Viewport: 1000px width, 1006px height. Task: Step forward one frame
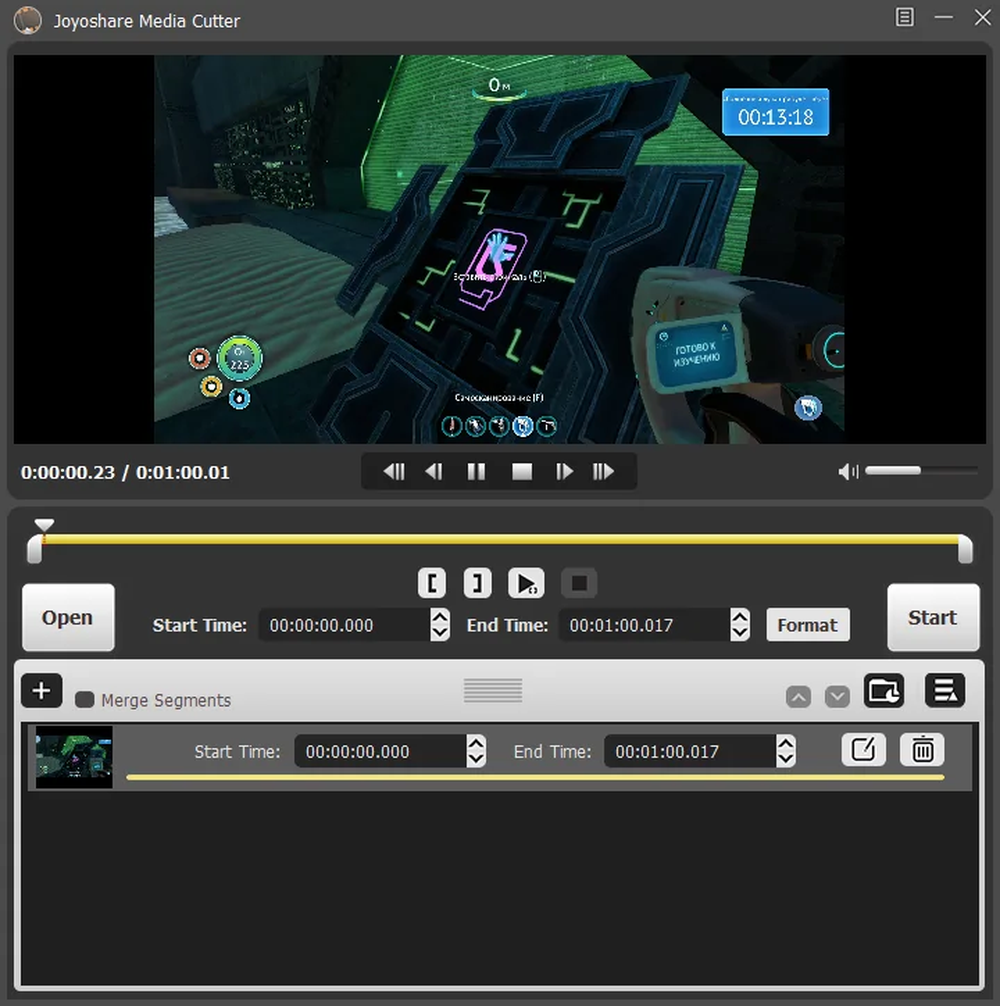564,472
